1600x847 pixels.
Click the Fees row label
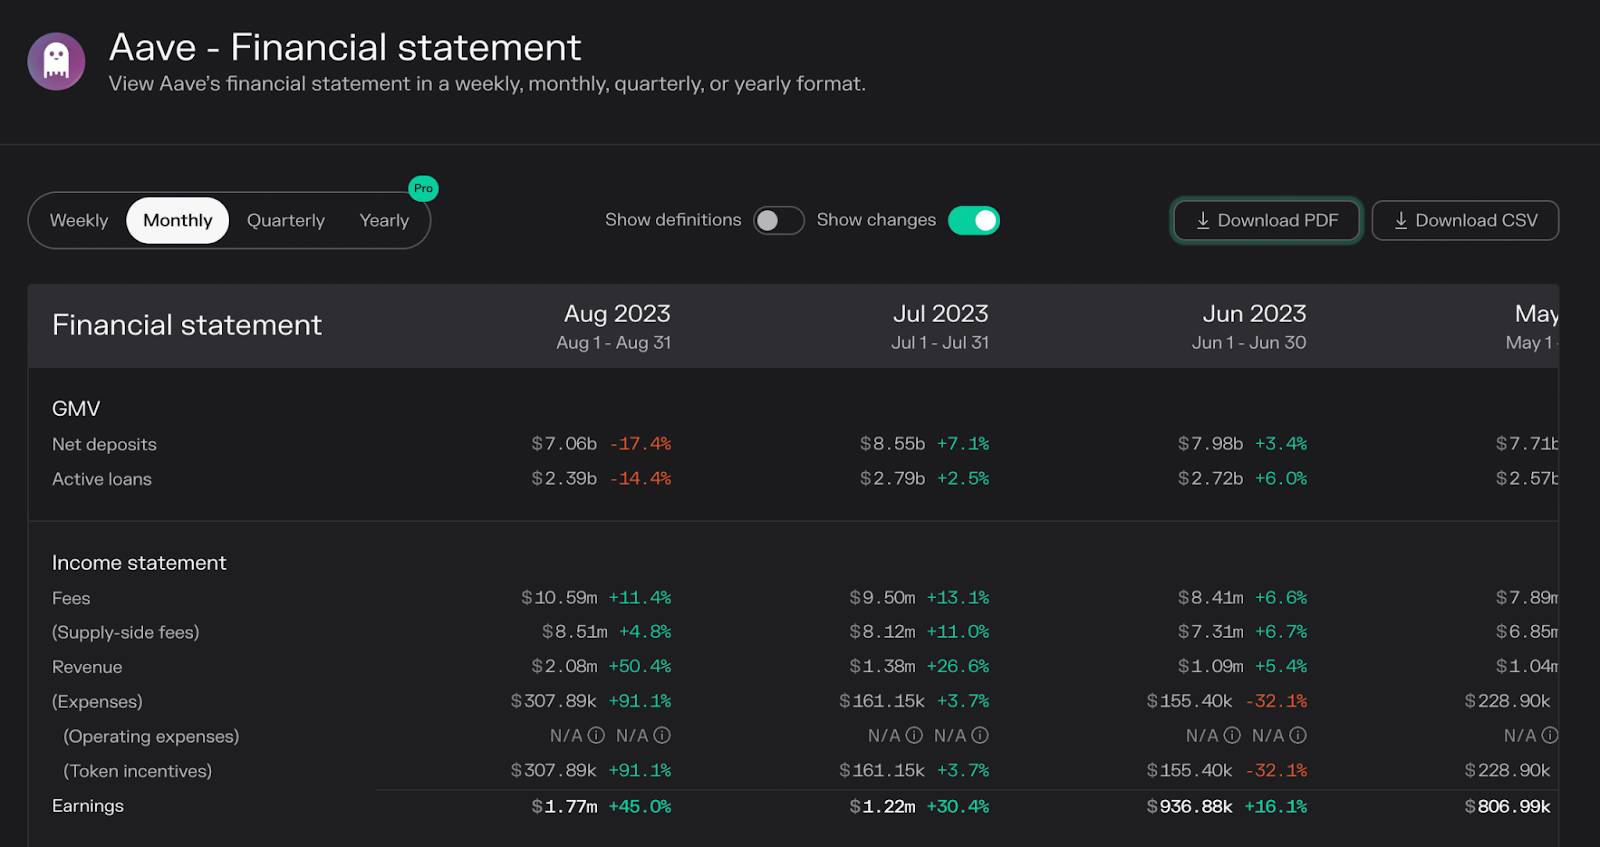pyautogui.click(x=71, y=598)
